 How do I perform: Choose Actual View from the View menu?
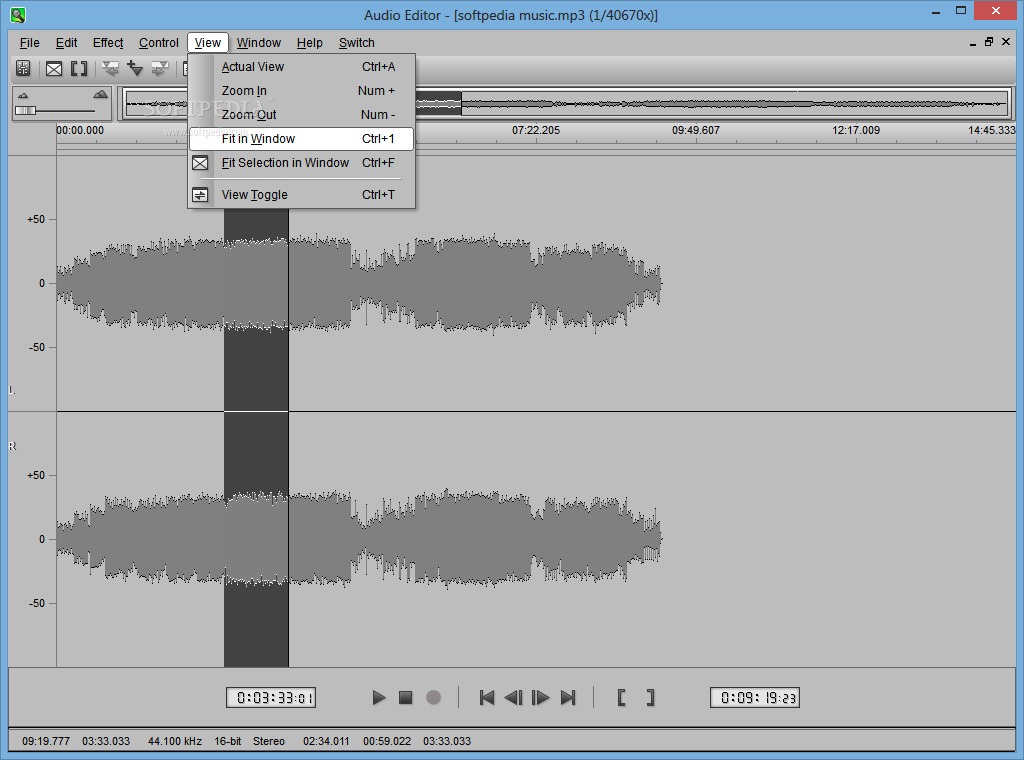point(301,67)
